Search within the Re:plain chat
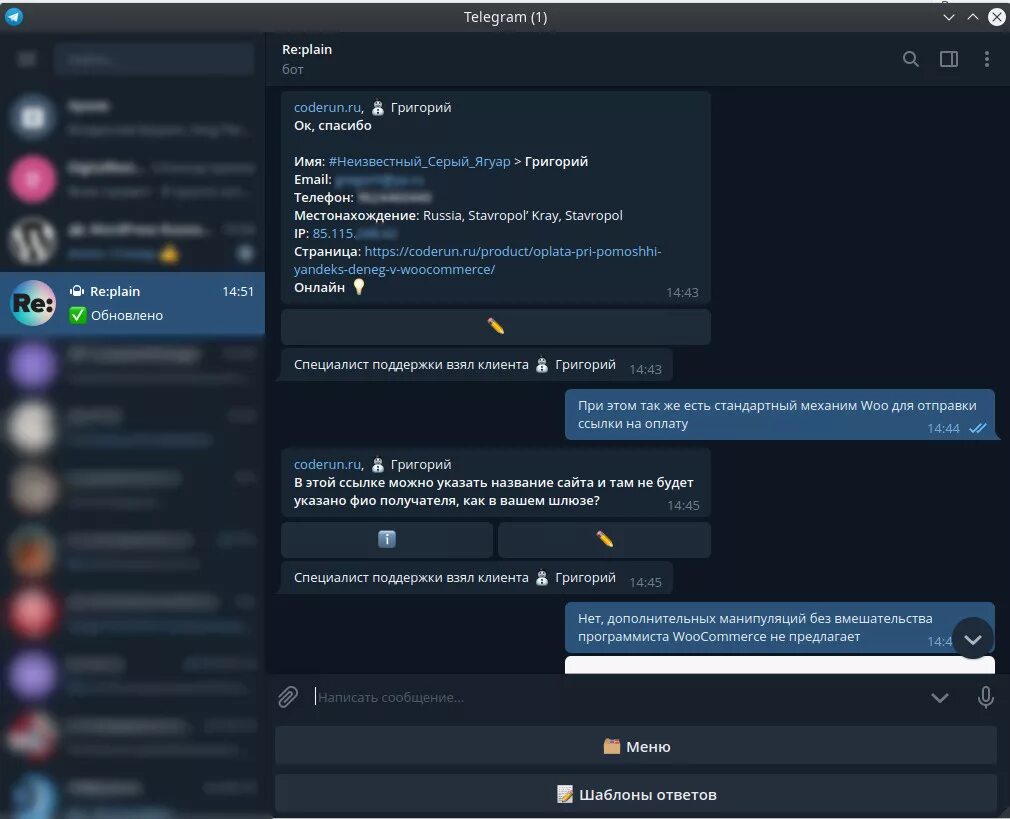The height and width of the screenshot is (819, 1010). coord(910,59)
